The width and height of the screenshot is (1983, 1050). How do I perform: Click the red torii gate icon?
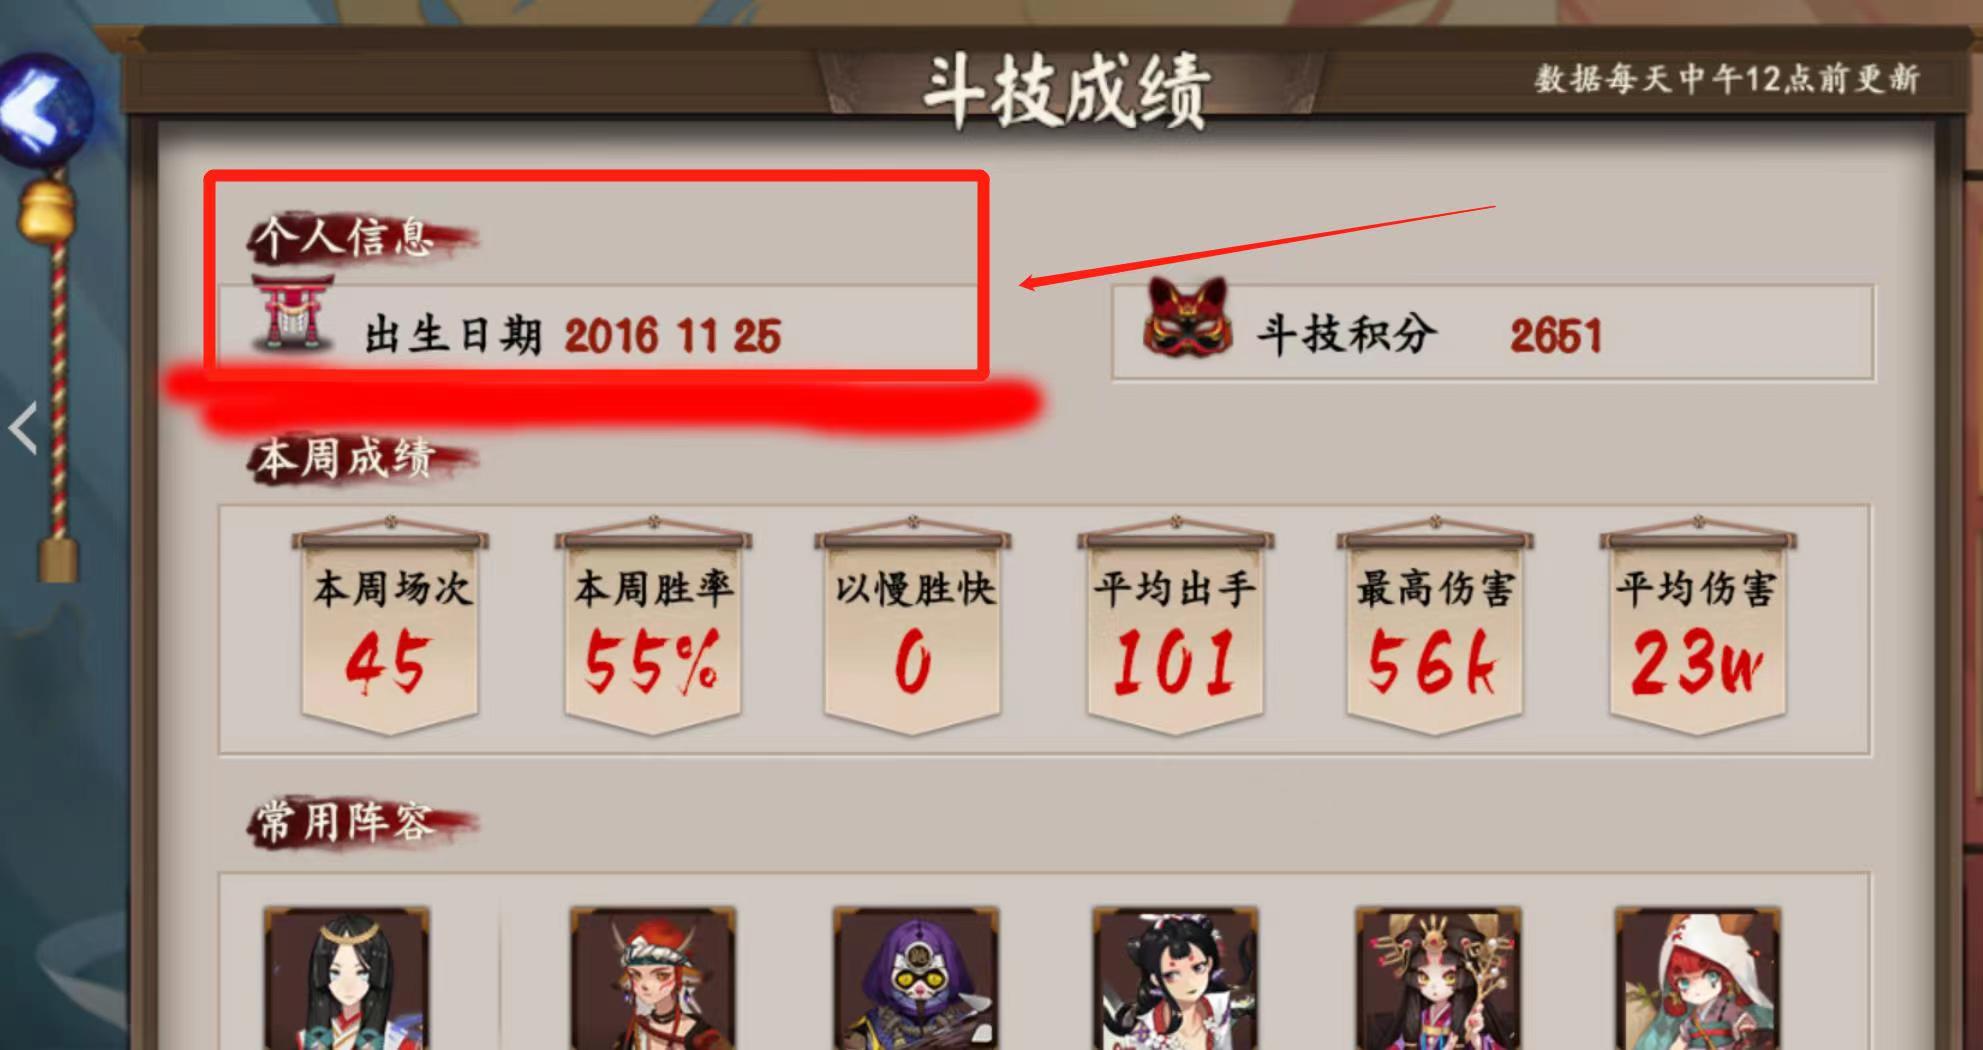291,313
